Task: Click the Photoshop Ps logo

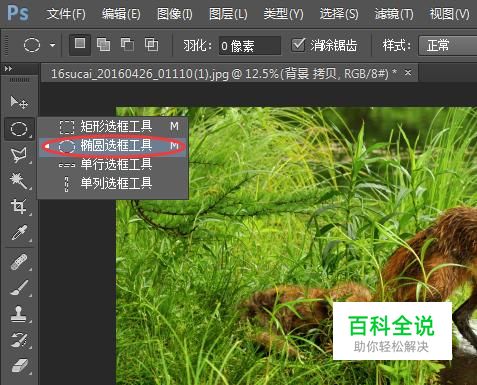Action: click(18, 13)
